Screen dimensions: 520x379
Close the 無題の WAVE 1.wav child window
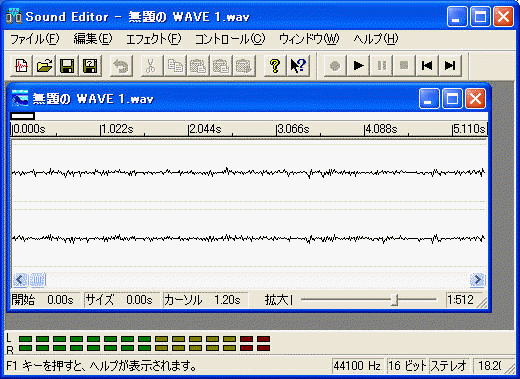475,99
